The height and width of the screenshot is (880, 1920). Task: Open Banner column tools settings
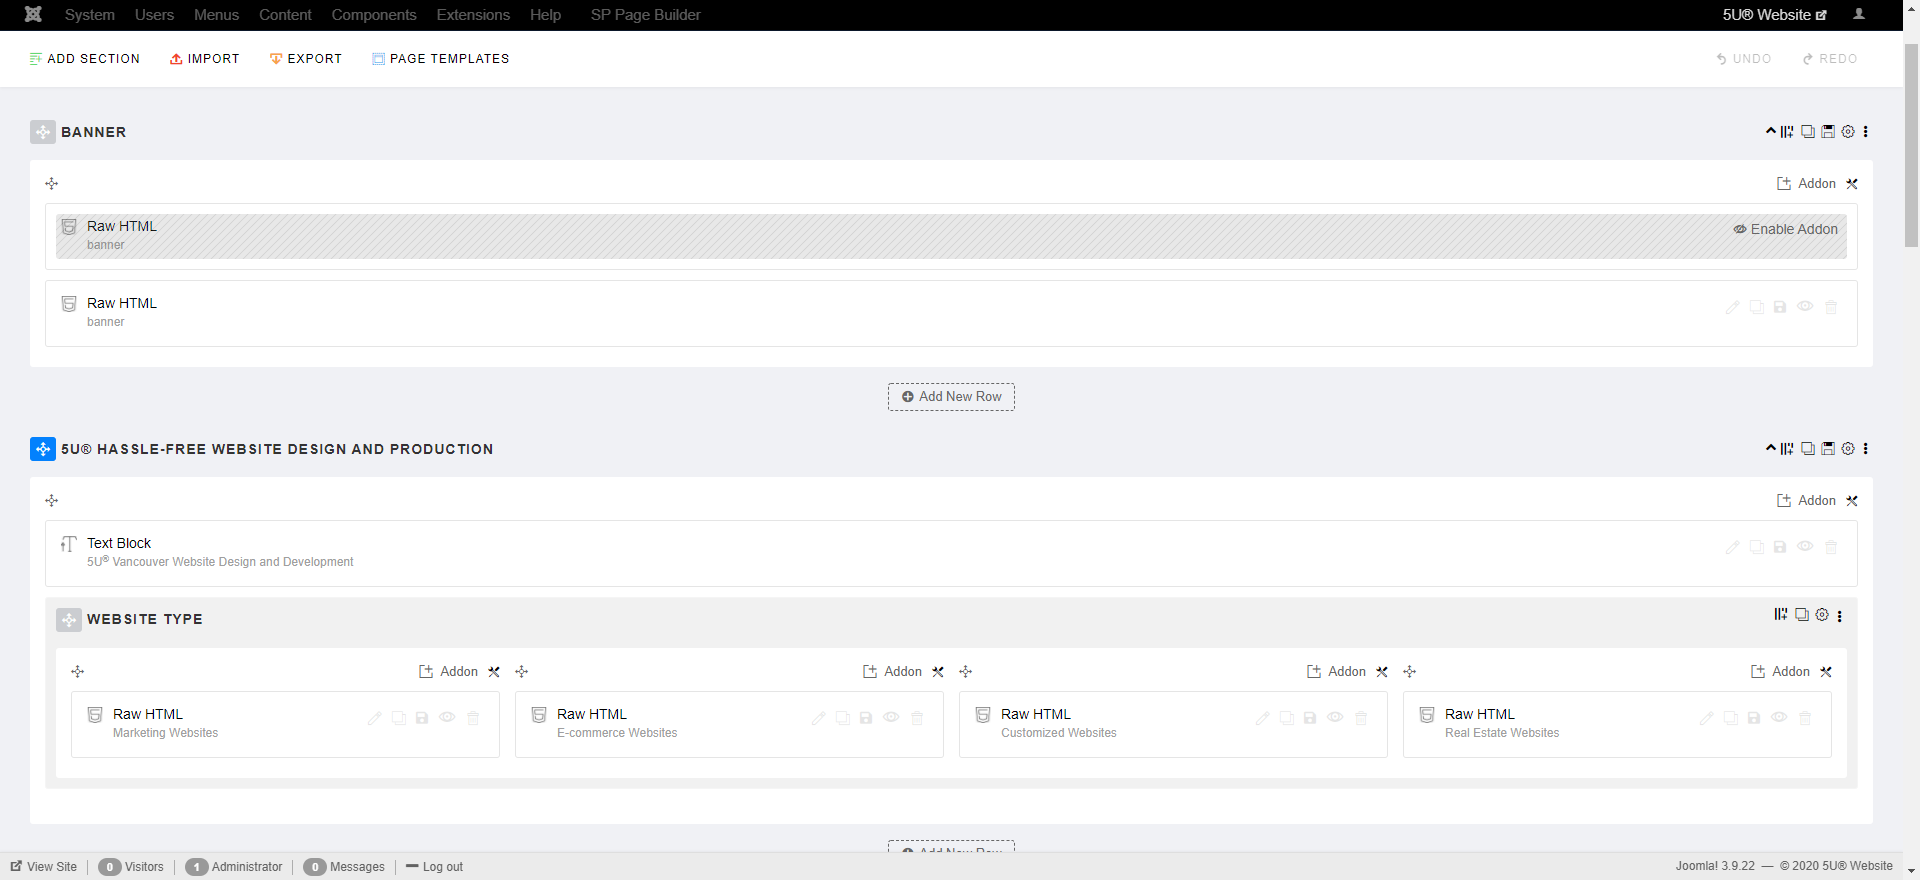1852,184
